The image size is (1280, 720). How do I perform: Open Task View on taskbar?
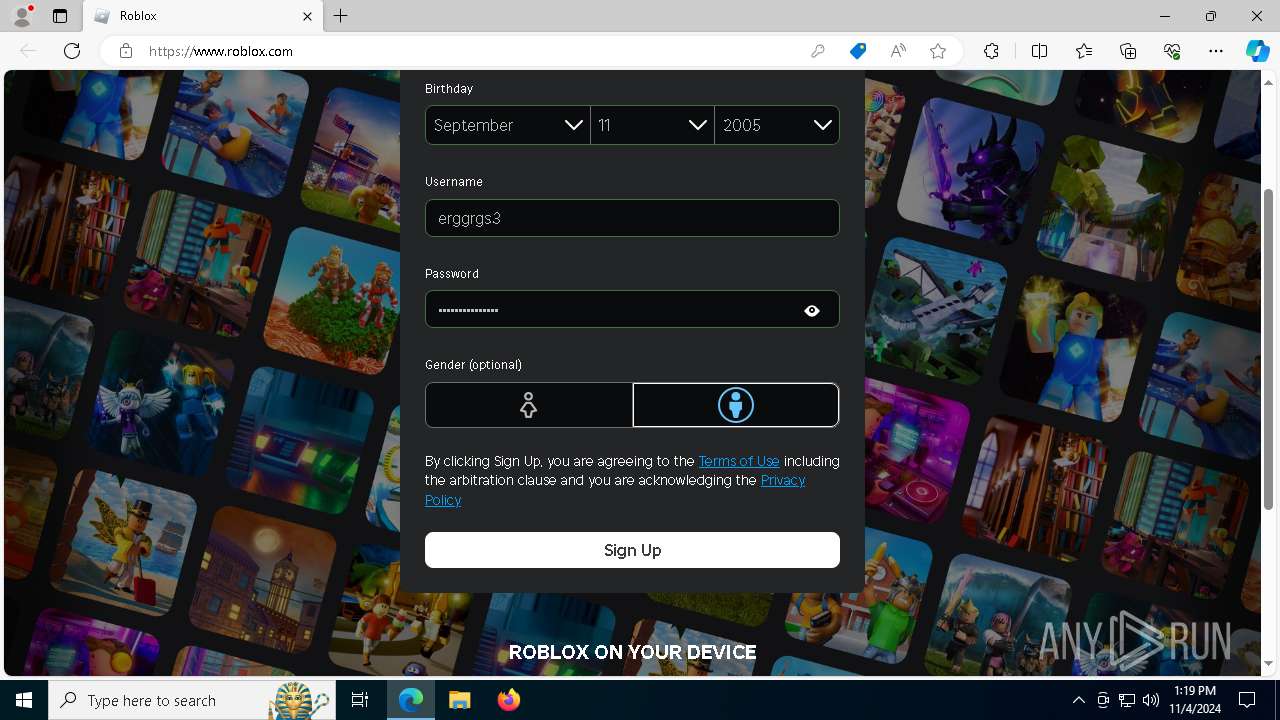(x=360, y=700)
